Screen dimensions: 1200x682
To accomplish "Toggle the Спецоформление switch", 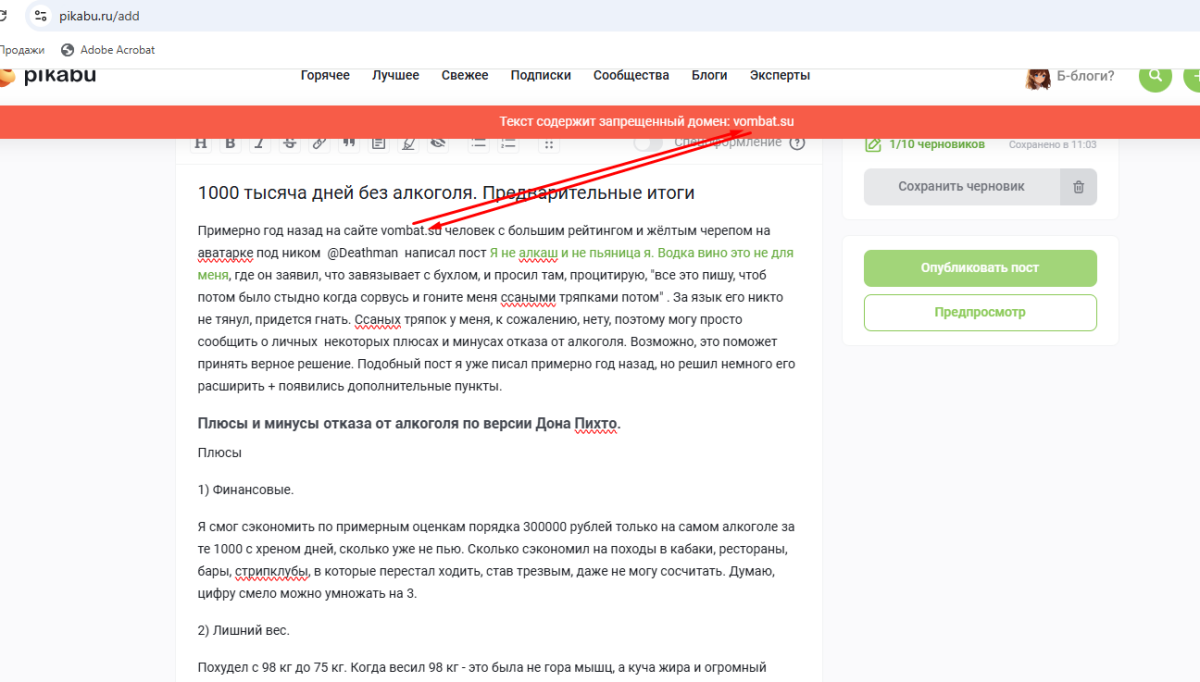I will coord(648,143).
